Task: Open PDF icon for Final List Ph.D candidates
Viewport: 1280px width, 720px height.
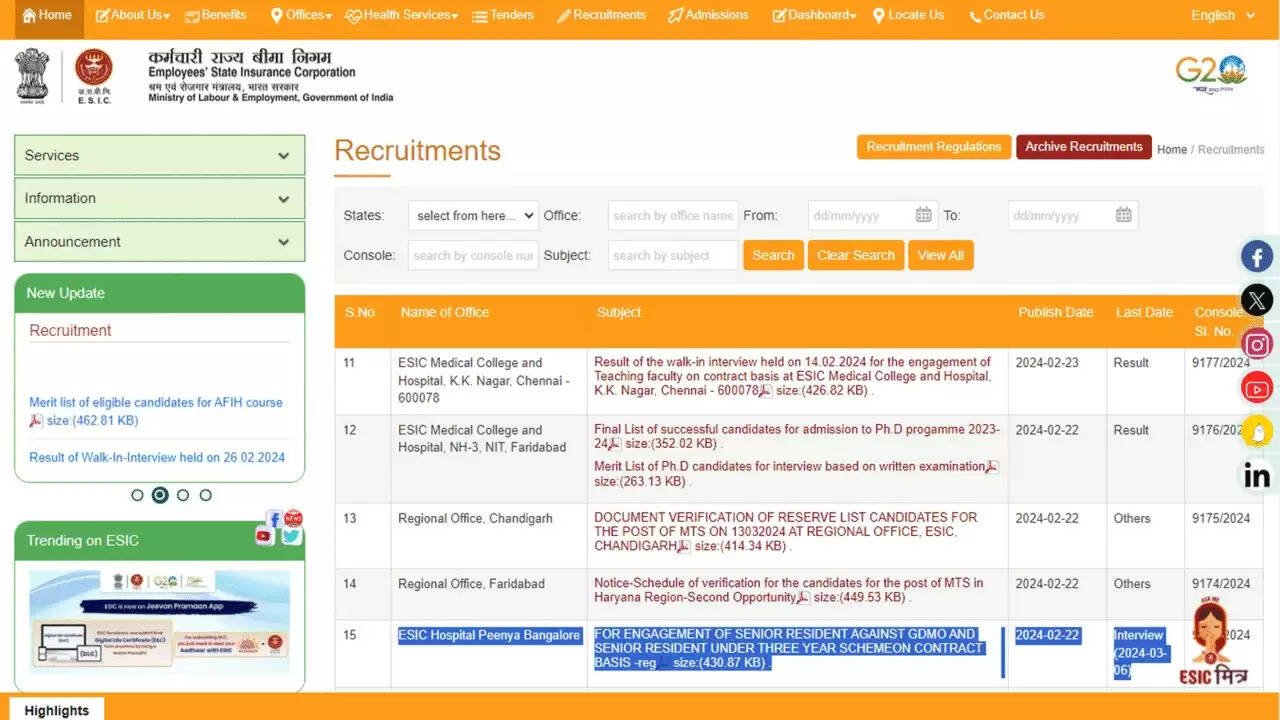Action: [x=615, y=444]
